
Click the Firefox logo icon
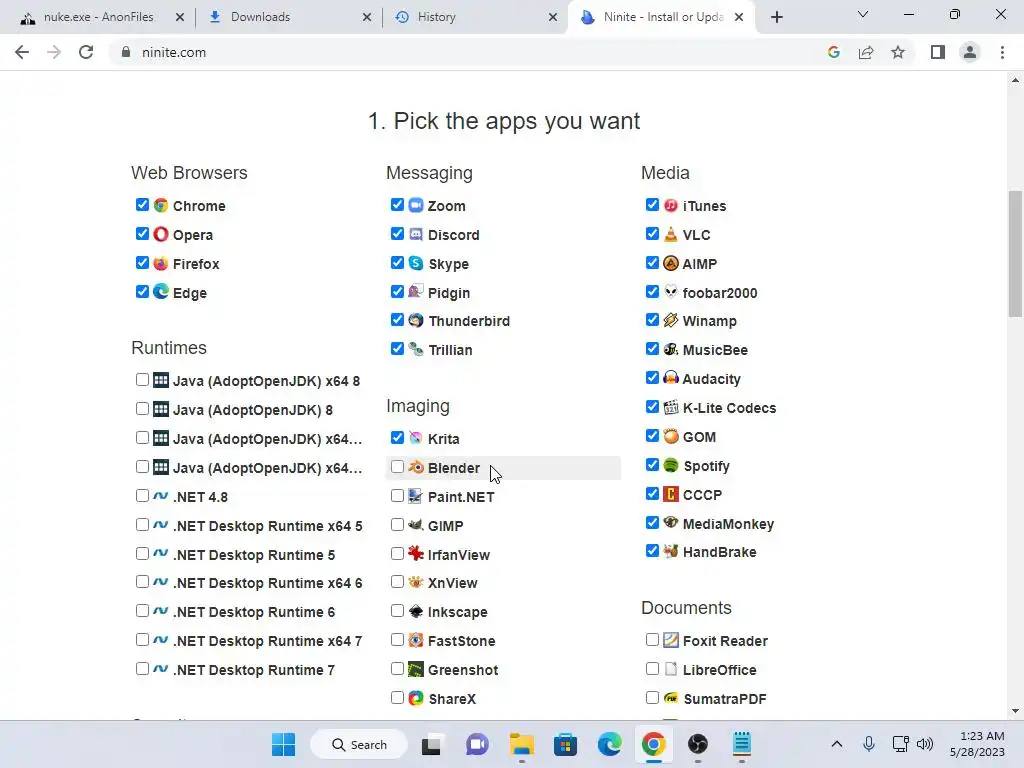point(161,263)
